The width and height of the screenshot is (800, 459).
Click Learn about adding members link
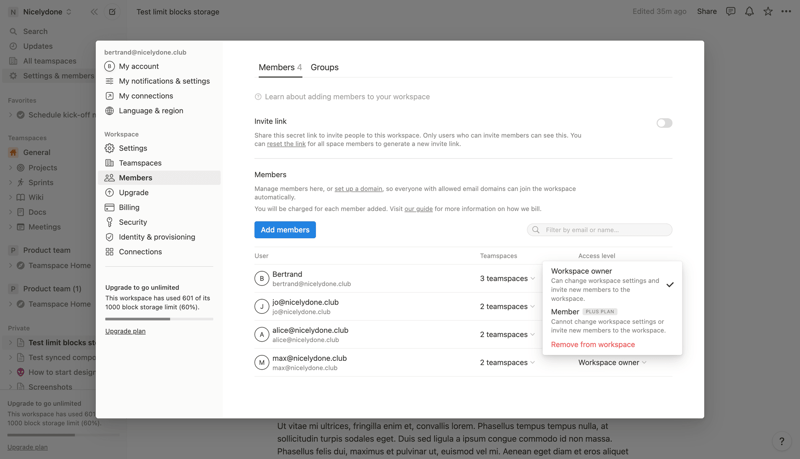342,97
